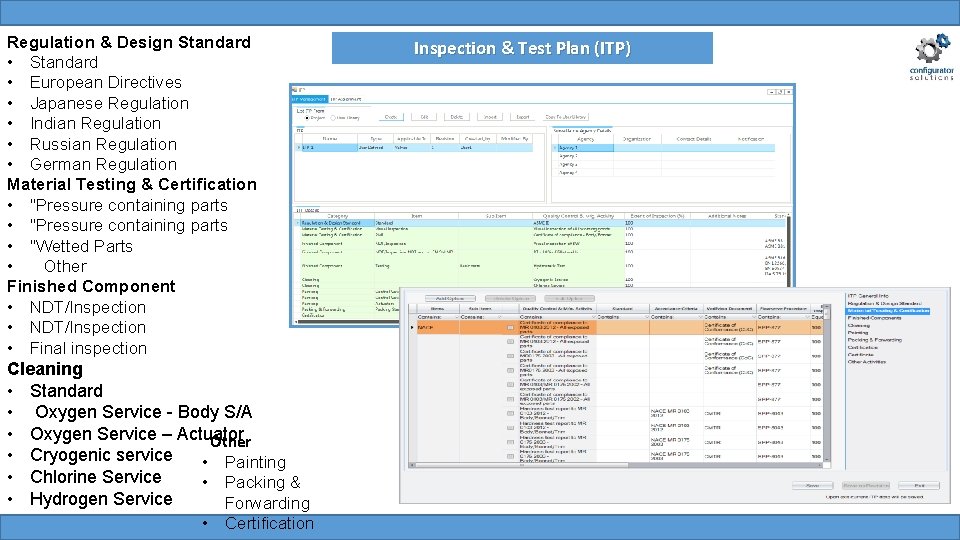
Task: Click the Export button in ITP window
Action: [523, 117]
